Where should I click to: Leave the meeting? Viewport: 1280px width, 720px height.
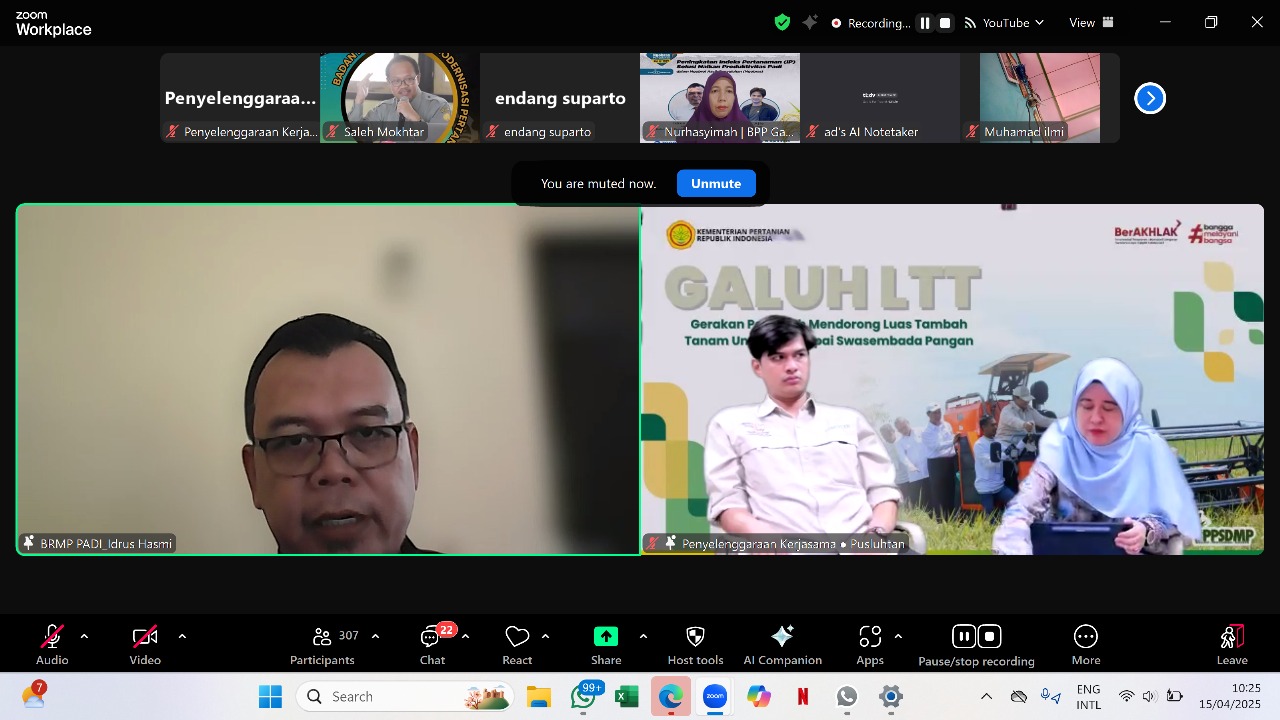(1232, 645)
